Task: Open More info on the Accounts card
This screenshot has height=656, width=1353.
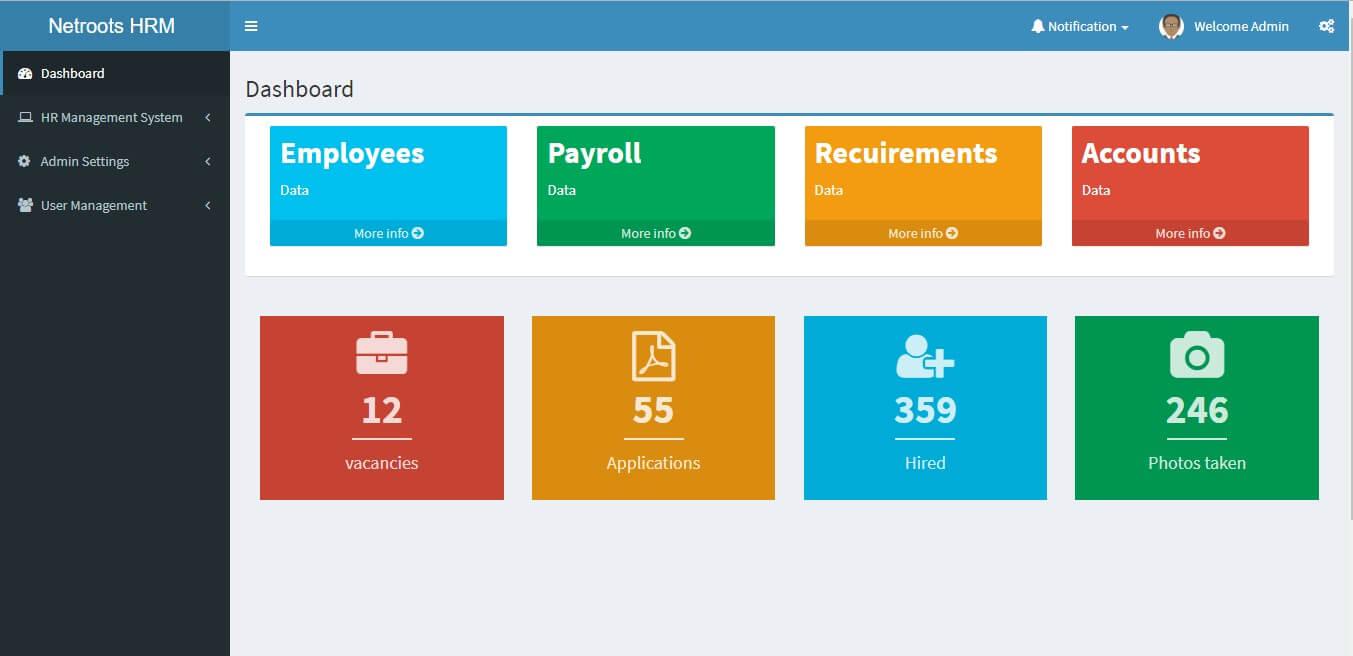Action: click(1190, 233)
